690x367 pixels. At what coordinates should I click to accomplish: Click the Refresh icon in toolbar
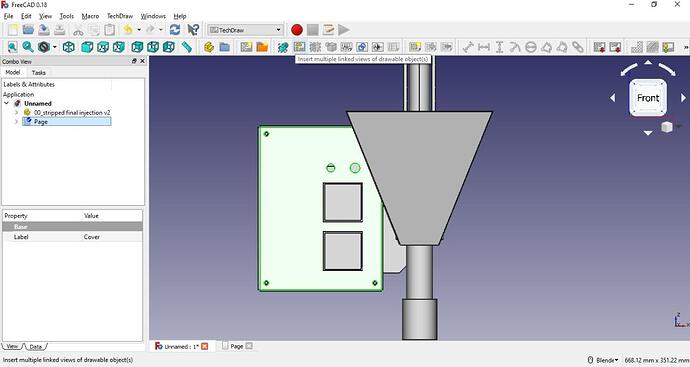tap(175, 30)
